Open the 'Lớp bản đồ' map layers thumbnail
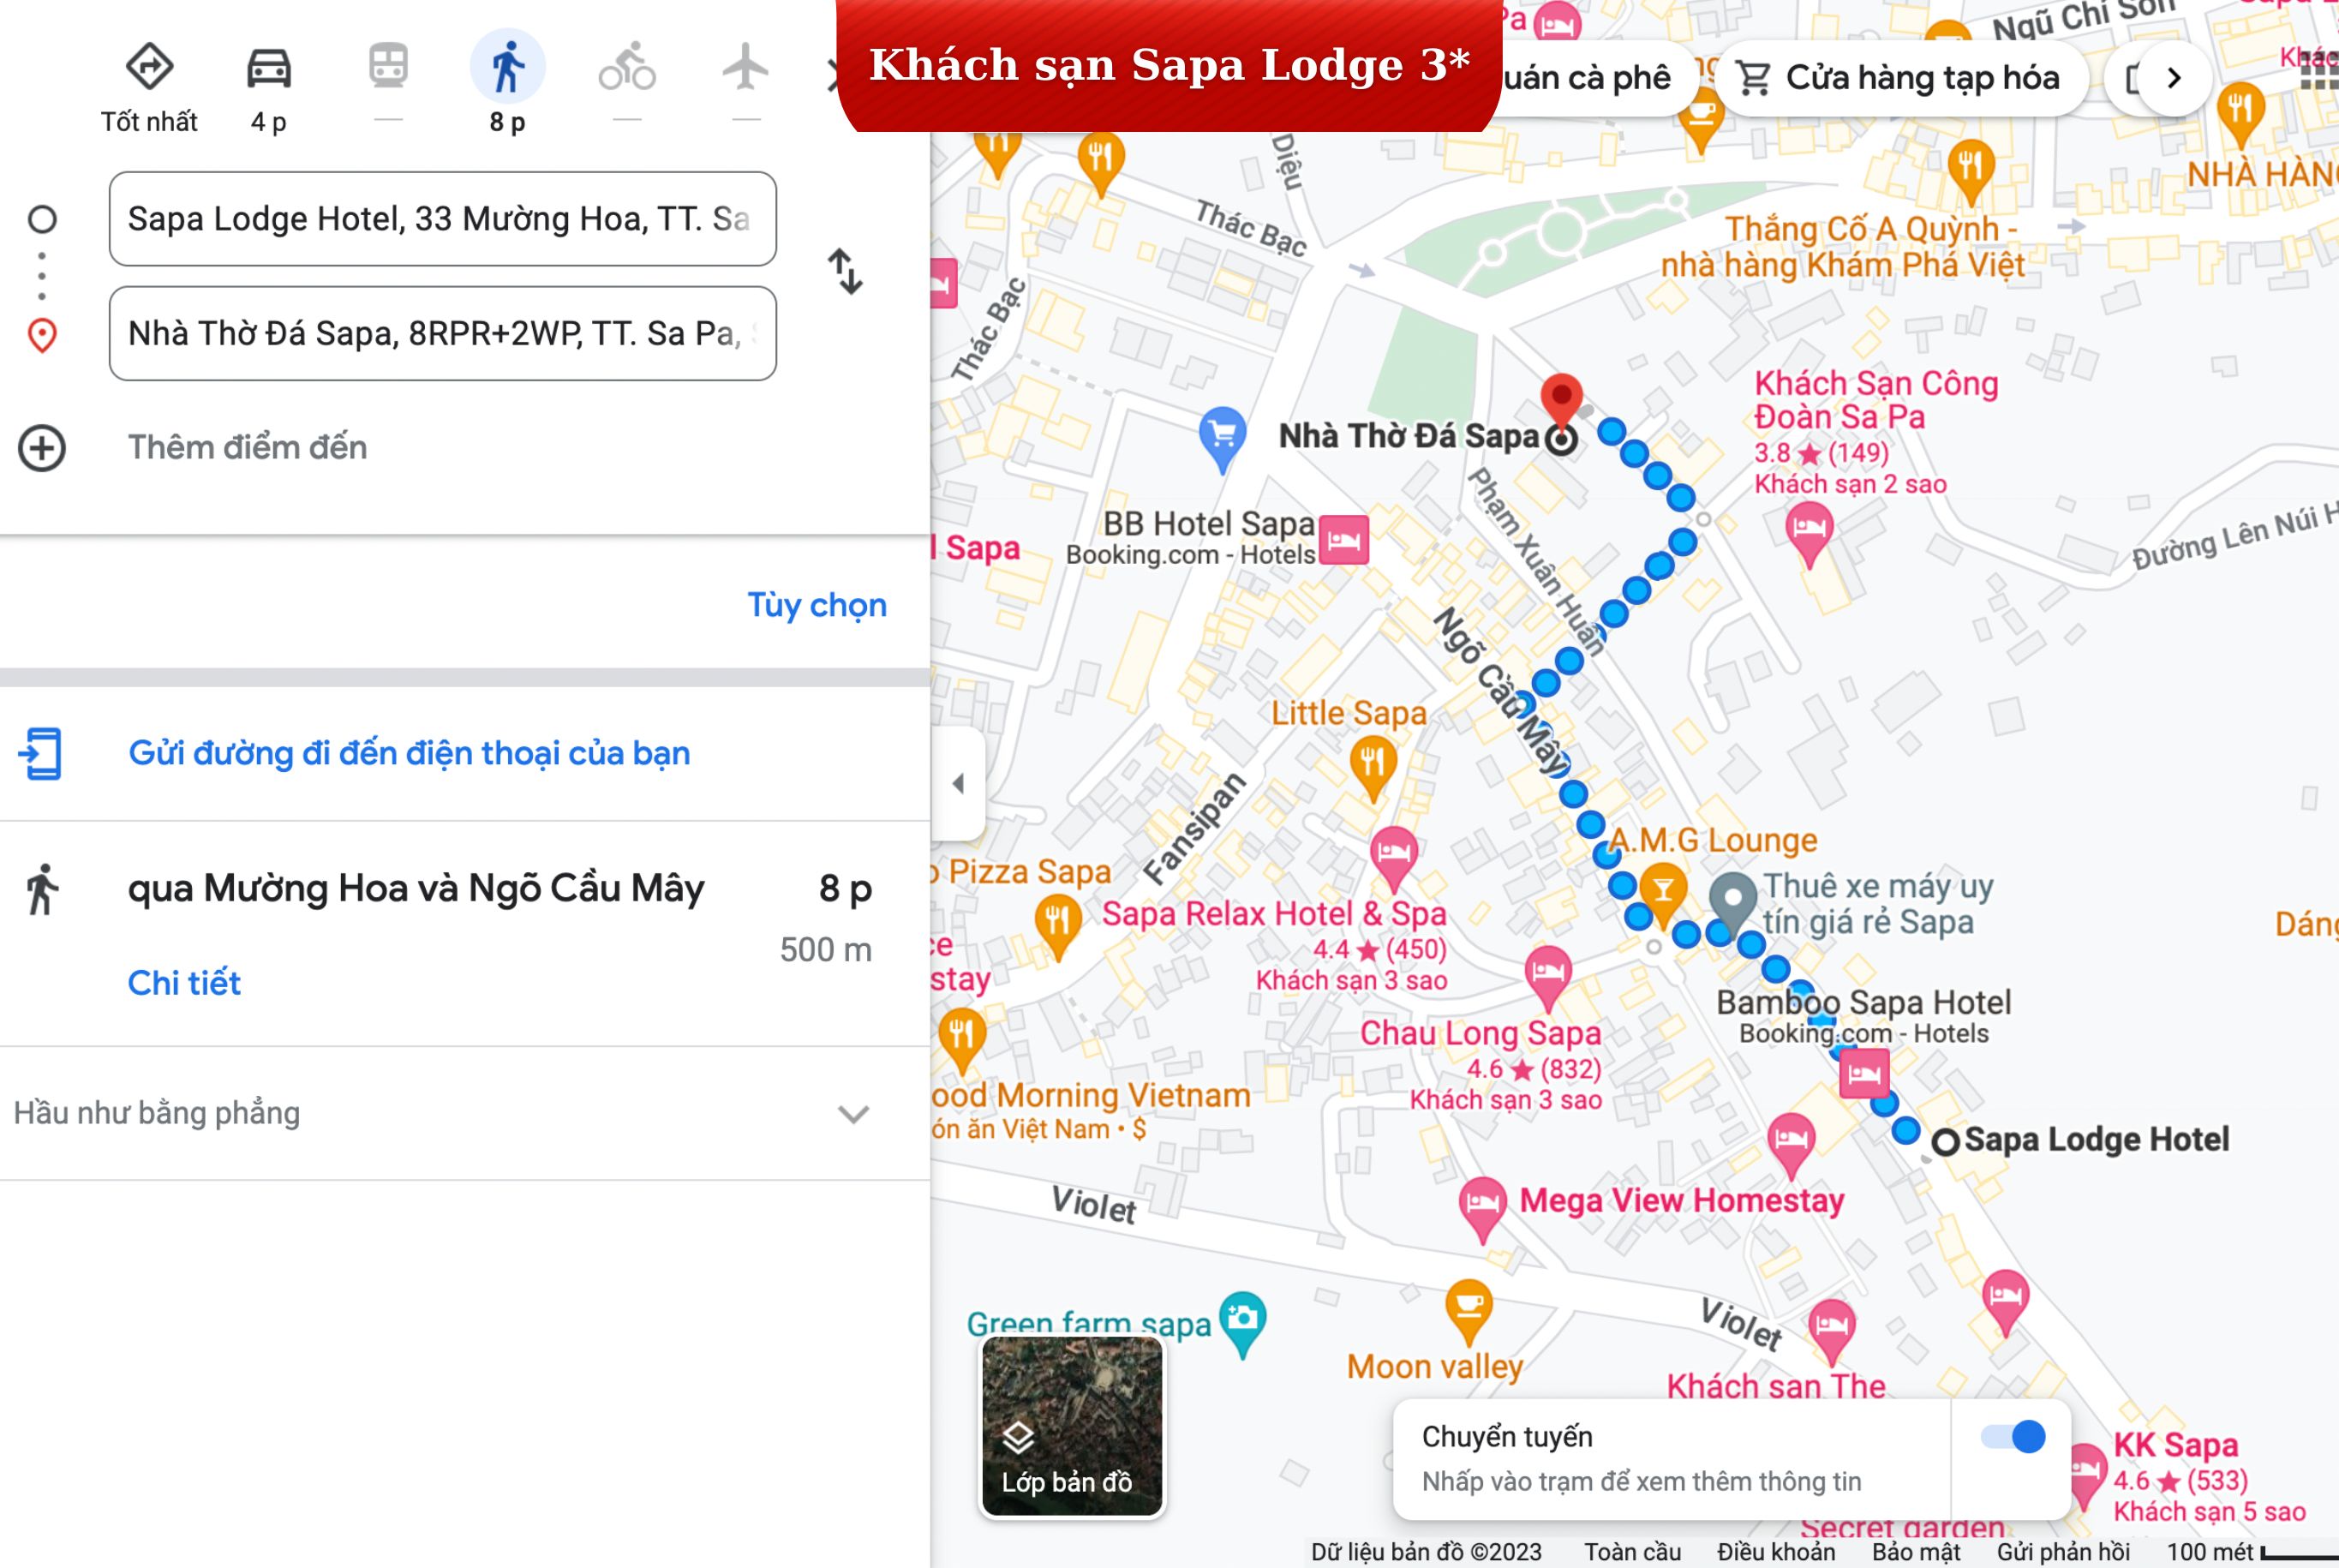This screenshot has height=1568, width=2339. pos(1071,1426)
